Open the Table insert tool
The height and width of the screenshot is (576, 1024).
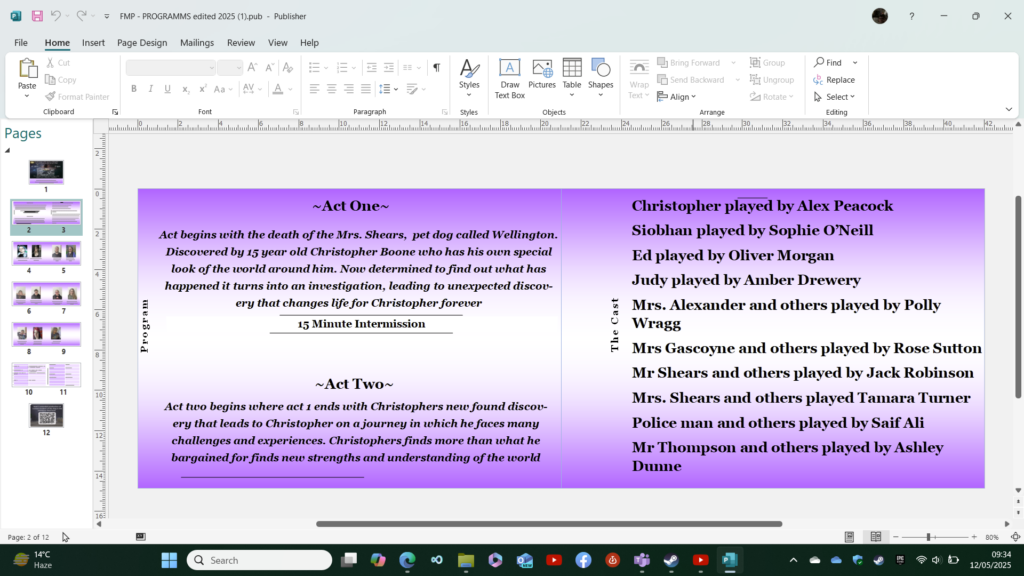click(x=572, y=78)
